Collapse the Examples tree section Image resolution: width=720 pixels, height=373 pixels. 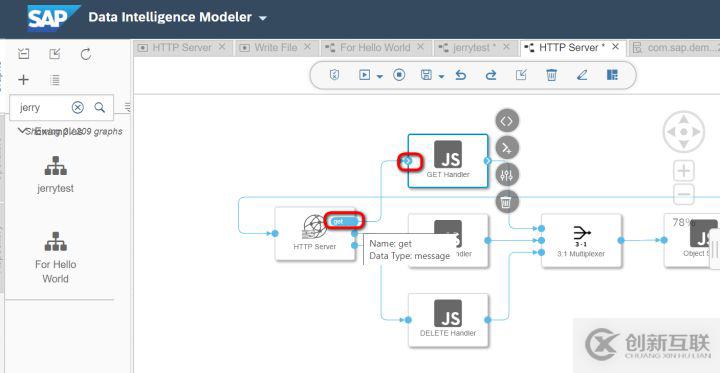point(21,131)
